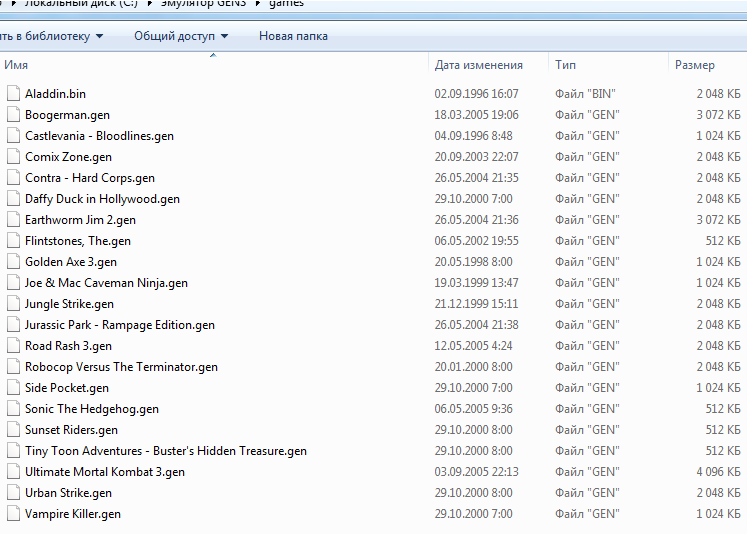
Task: Click the Urban Strike.gen file icon
Action: pos(13,492)
